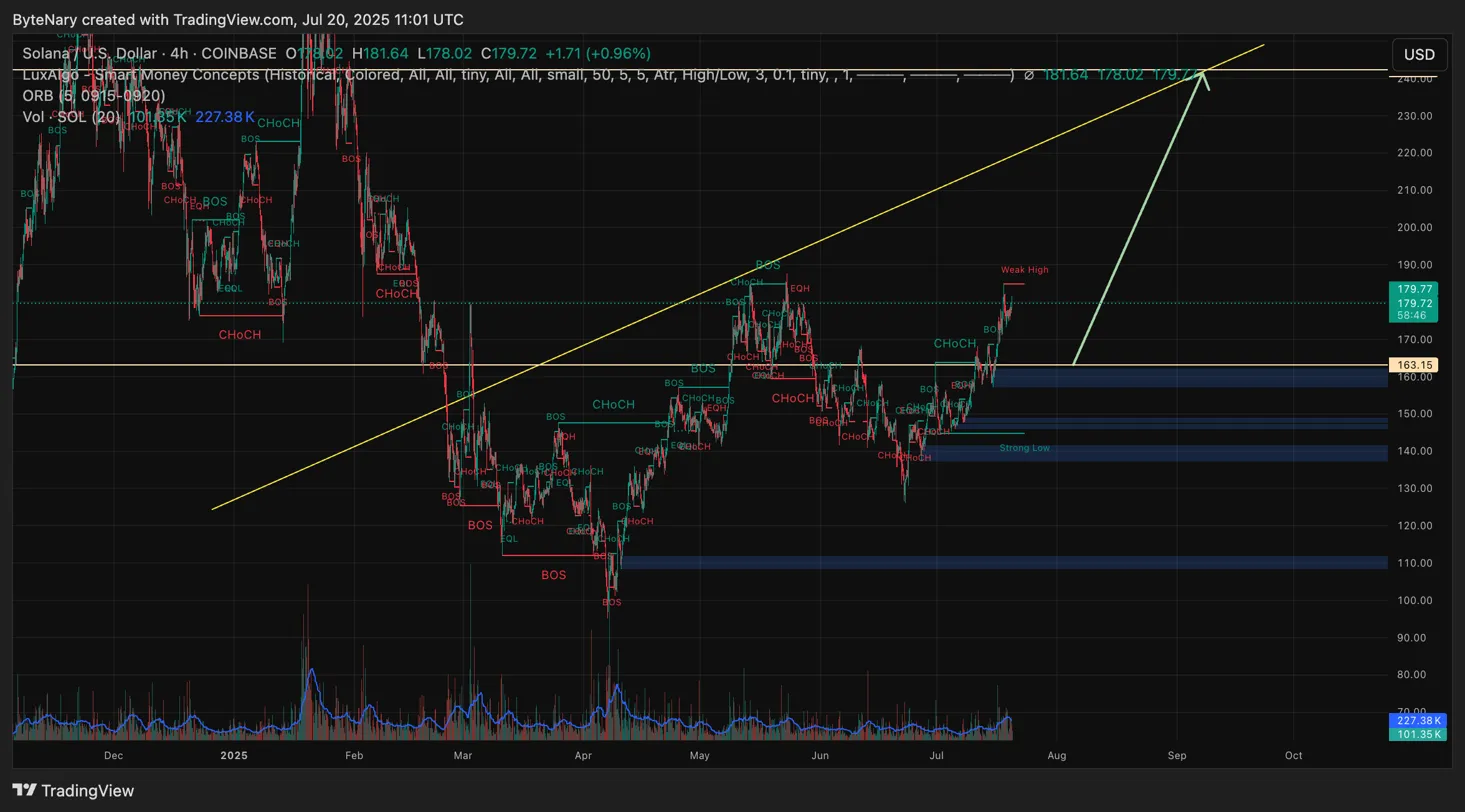Image resolution: width=1465 pixels, height=812 pixels.
Task: Select the Vol SOL volume indicator legend
Action: 70,117
